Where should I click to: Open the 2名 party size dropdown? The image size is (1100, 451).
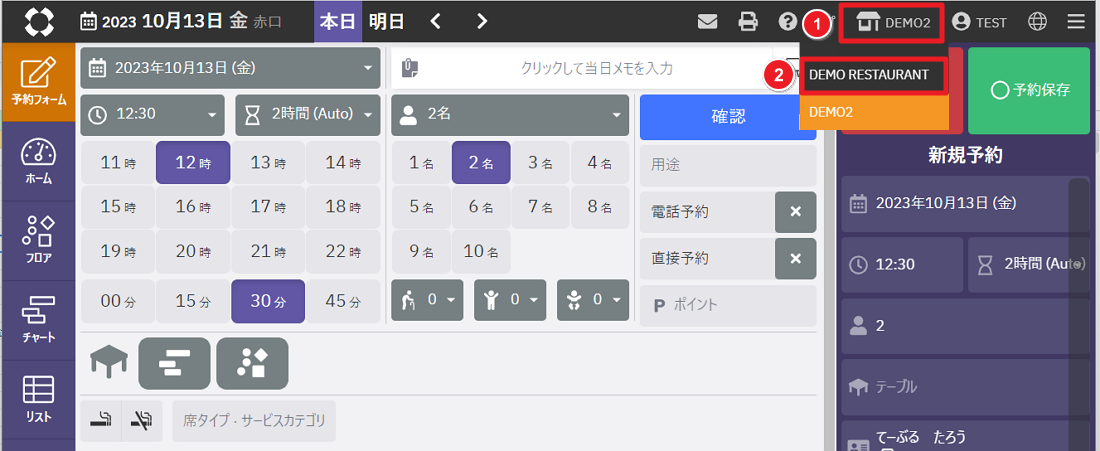click(x=509, y=114)
